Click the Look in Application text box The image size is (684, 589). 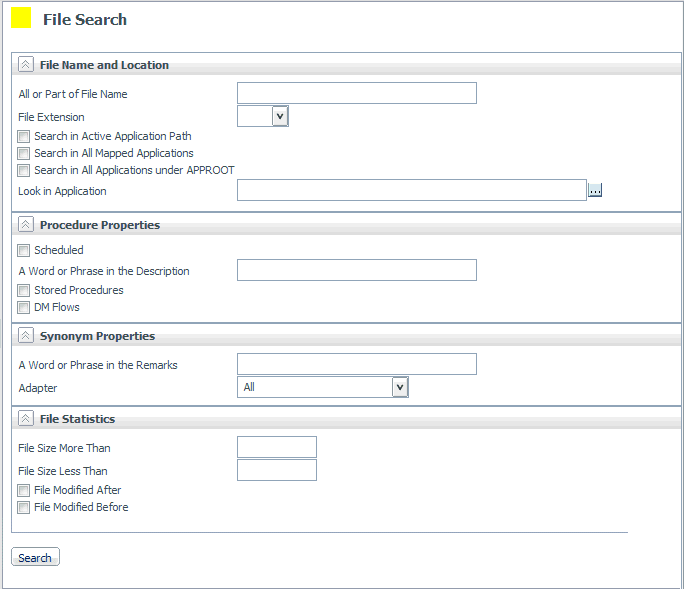[411, 190]
